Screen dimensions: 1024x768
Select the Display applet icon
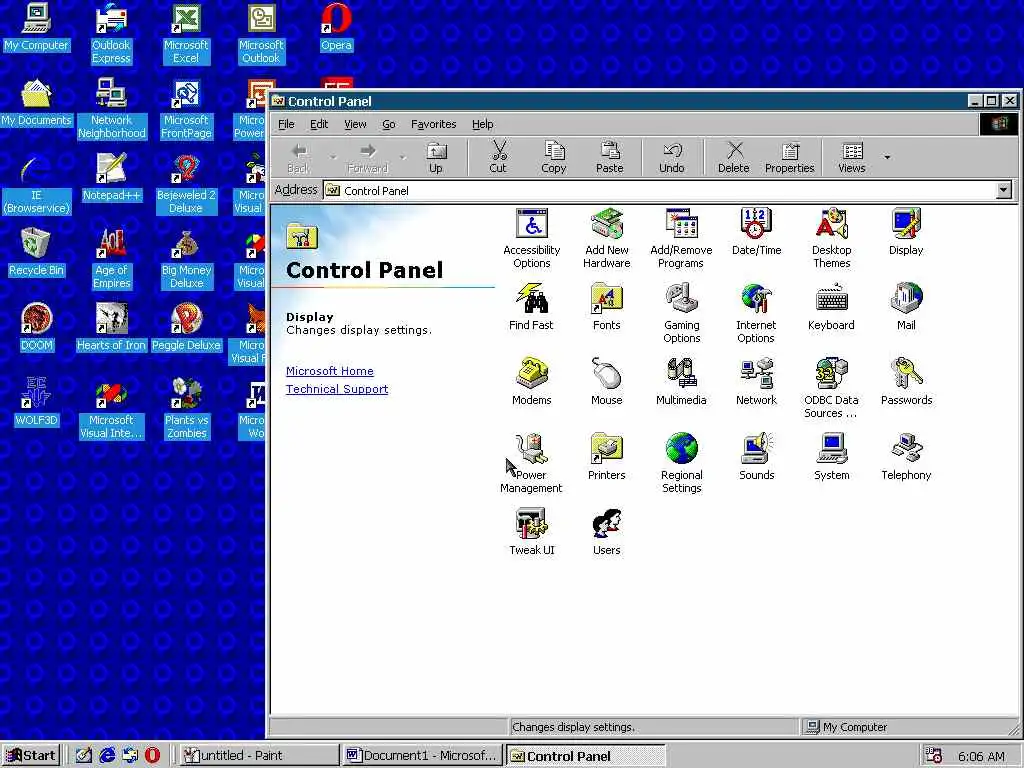point(906,232)
